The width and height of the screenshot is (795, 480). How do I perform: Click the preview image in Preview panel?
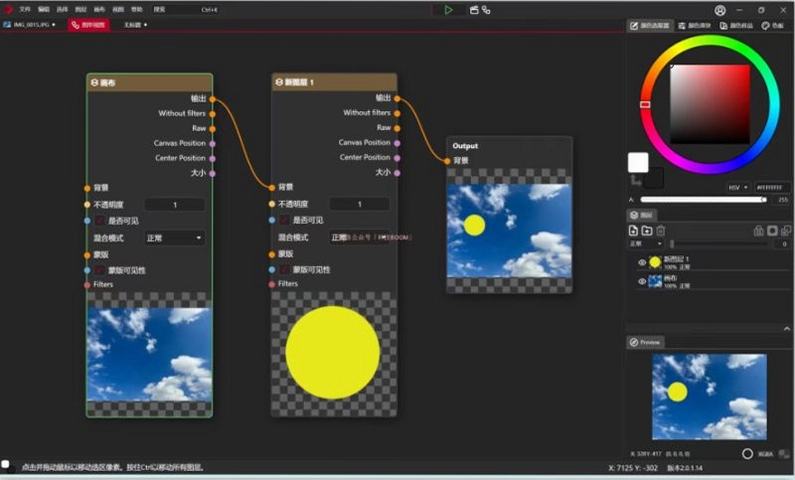pos(709,397)
